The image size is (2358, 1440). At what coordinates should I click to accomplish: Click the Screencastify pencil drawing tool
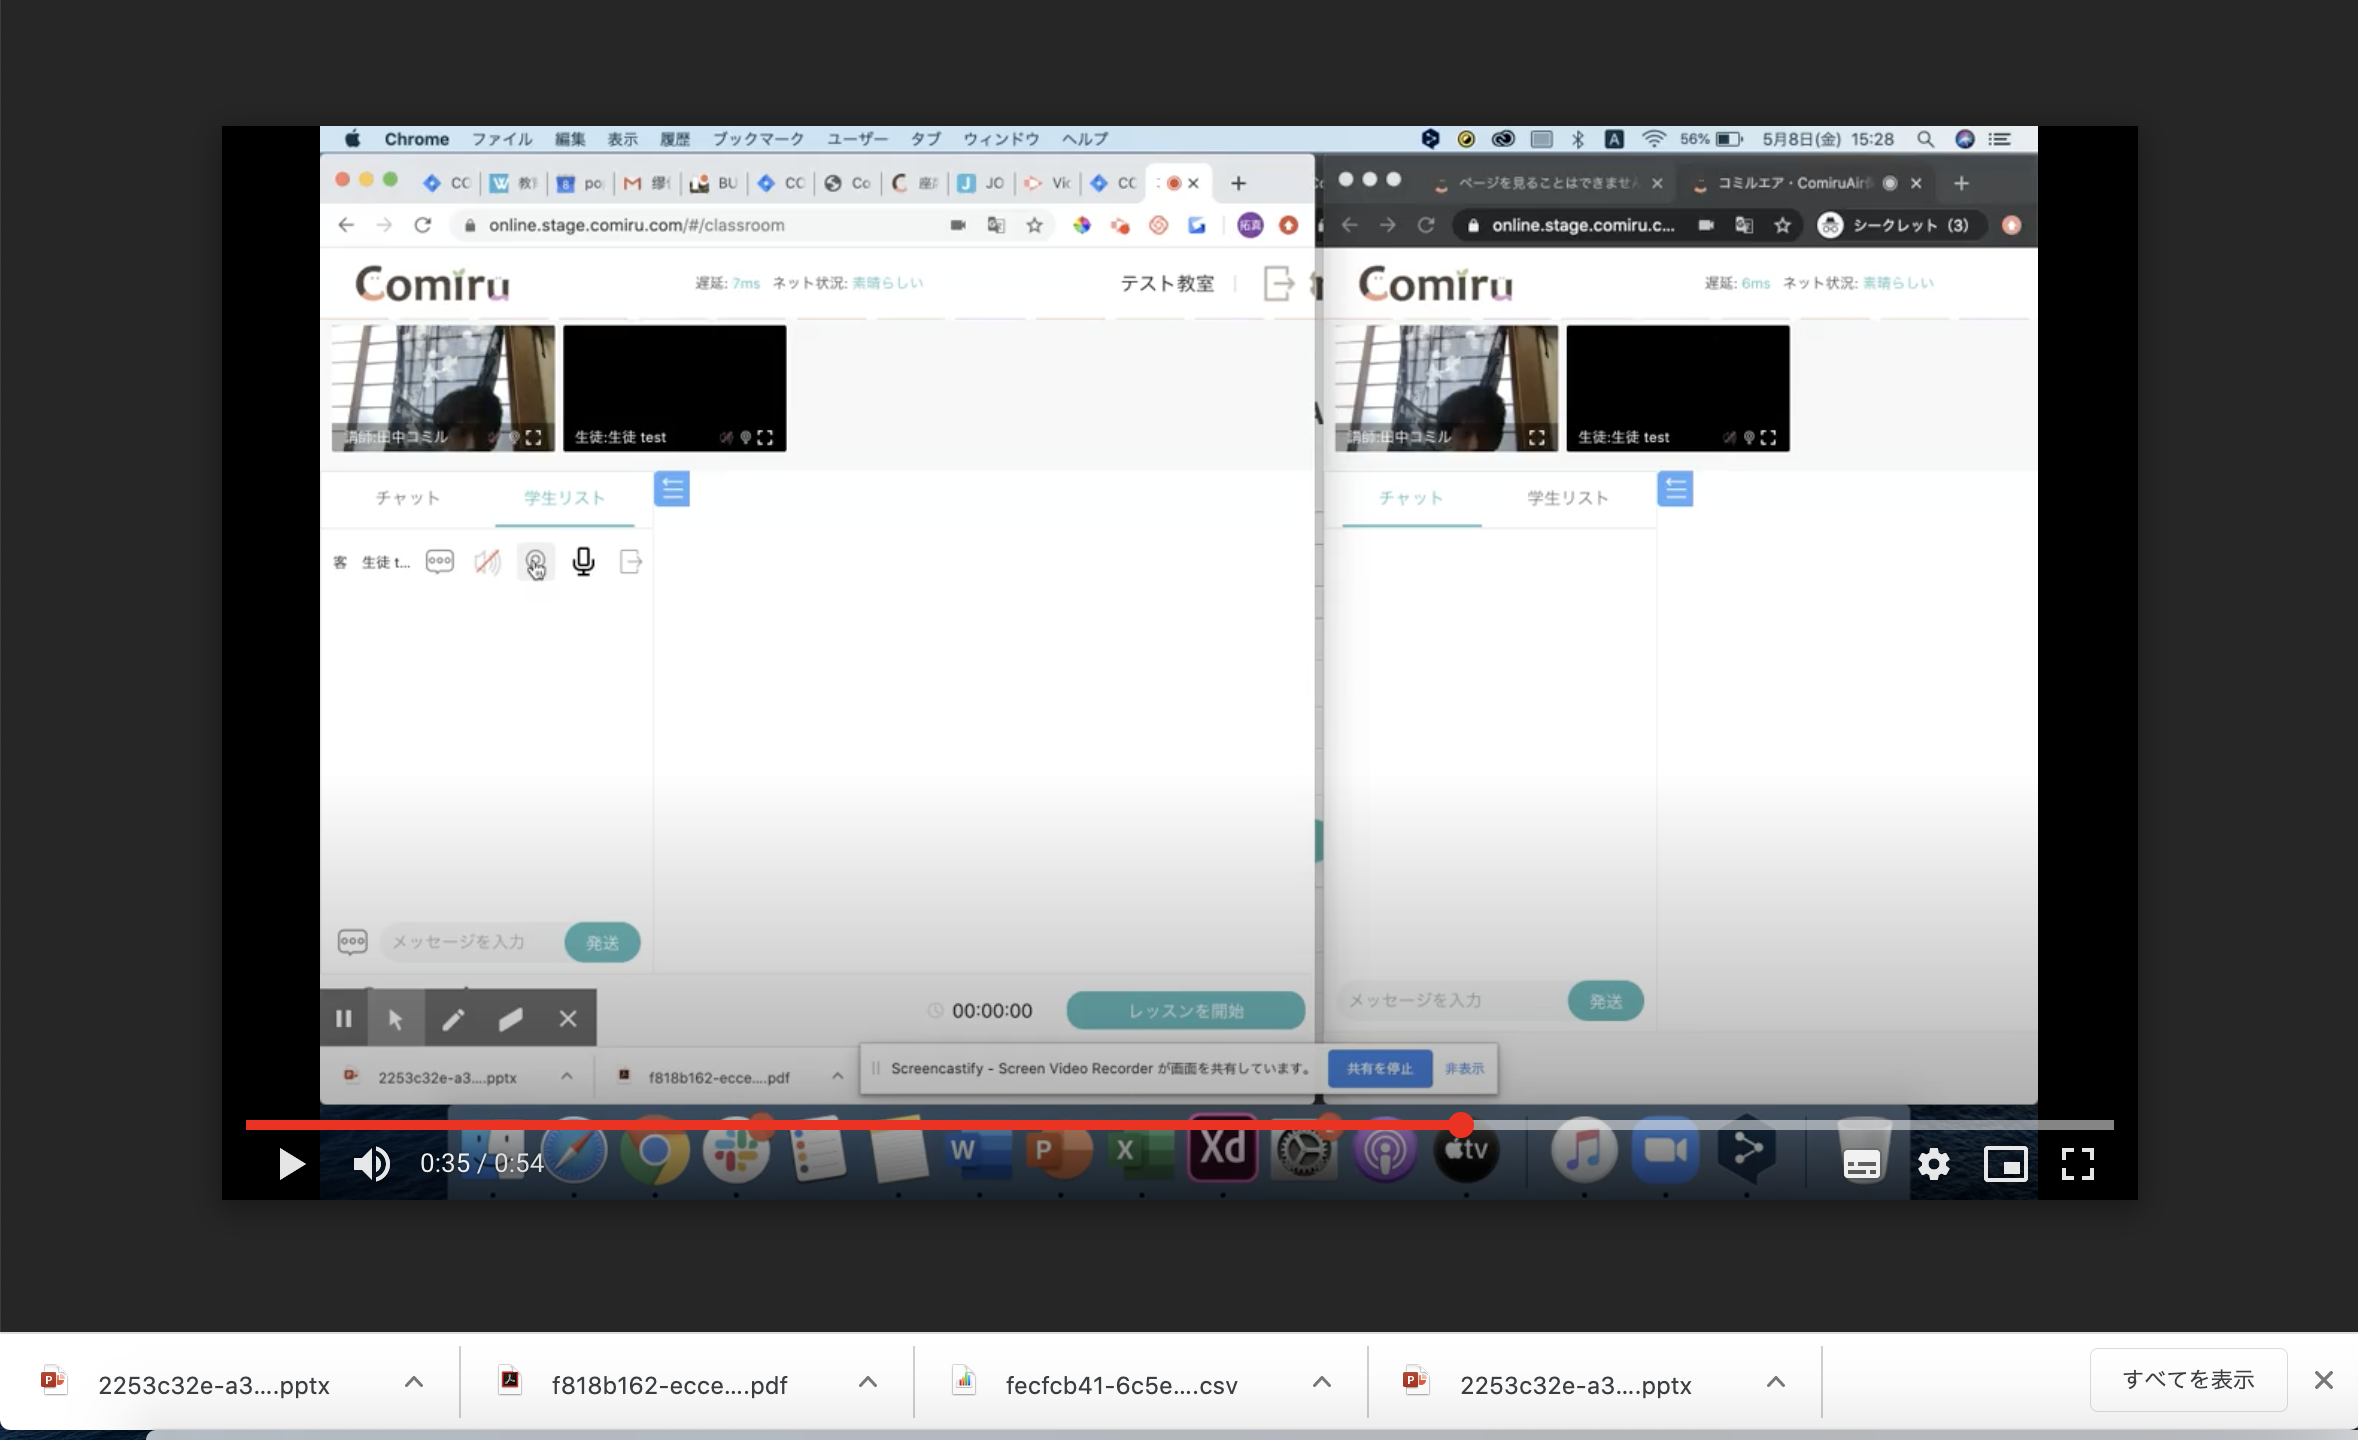click(453, 1019)
